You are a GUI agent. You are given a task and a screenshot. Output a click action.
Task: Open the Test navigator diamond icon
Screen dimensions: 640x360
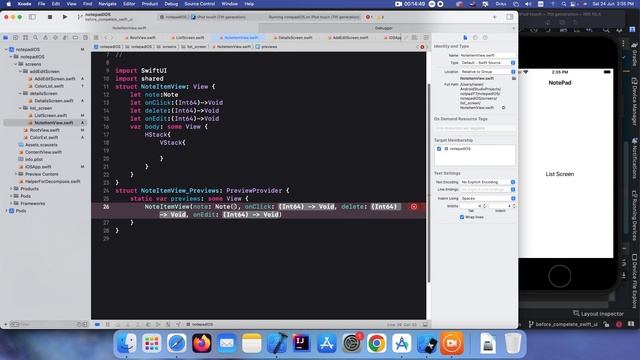tap(55, 38)
